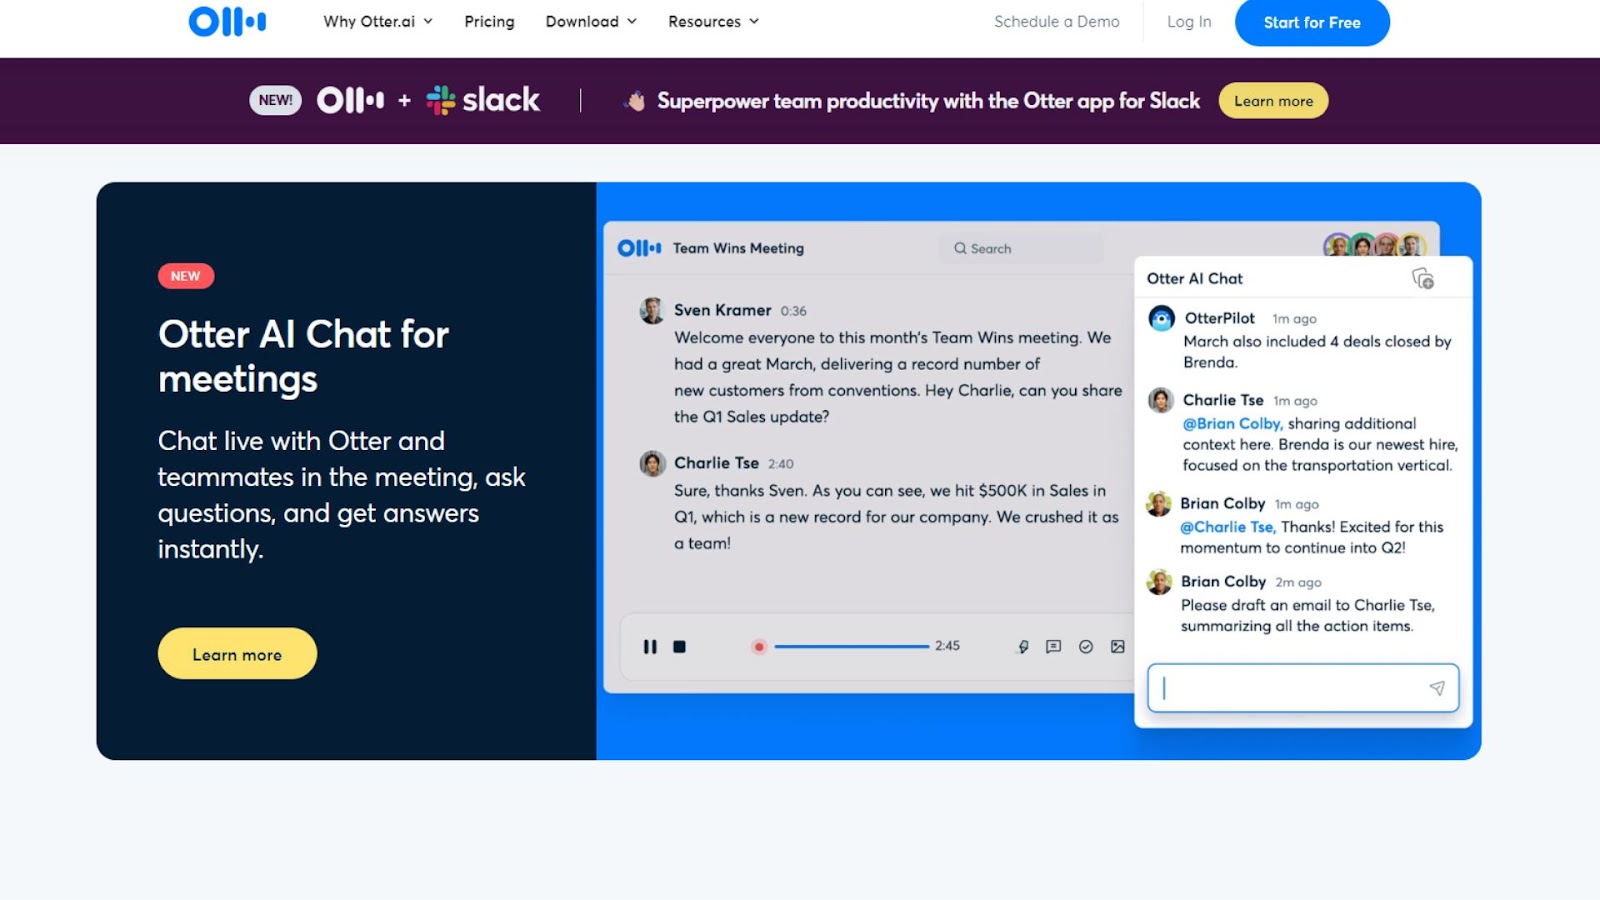Click Learn more in the Slack banner

click(1272, 101)
